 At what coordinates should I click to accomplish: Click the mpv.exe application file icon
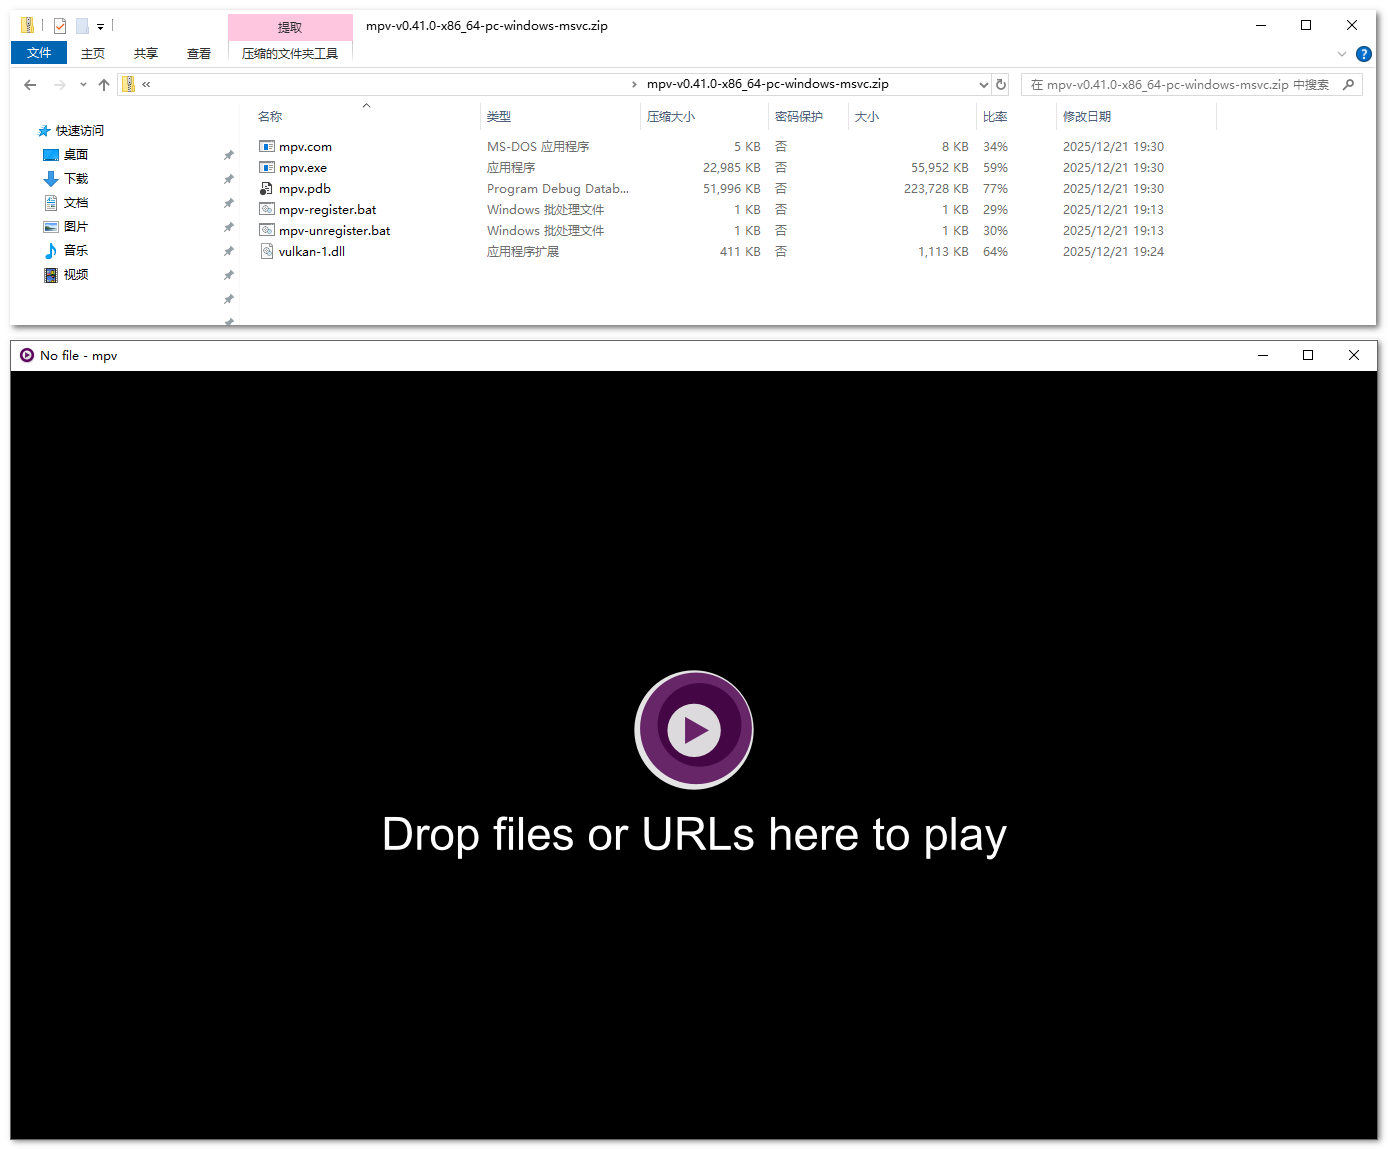tap(267, 168)
